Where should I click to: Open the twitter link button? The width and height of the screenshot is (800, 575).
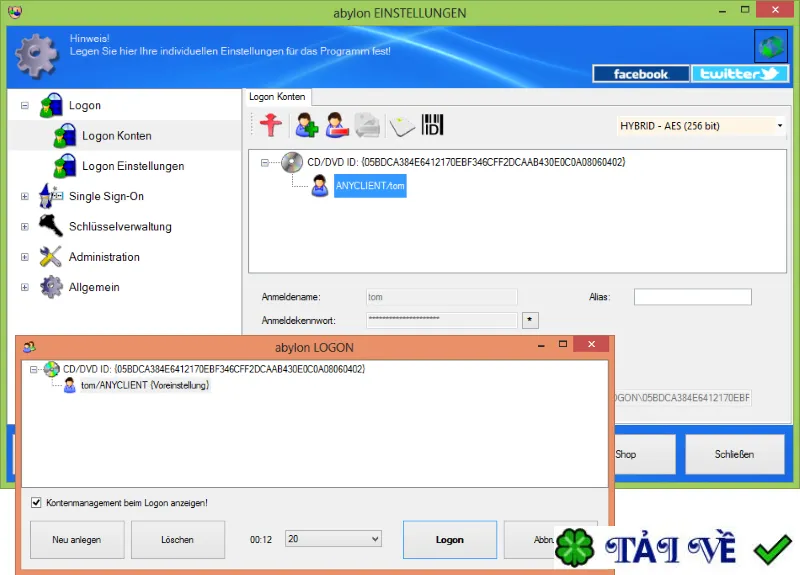[x=739, y=74]
